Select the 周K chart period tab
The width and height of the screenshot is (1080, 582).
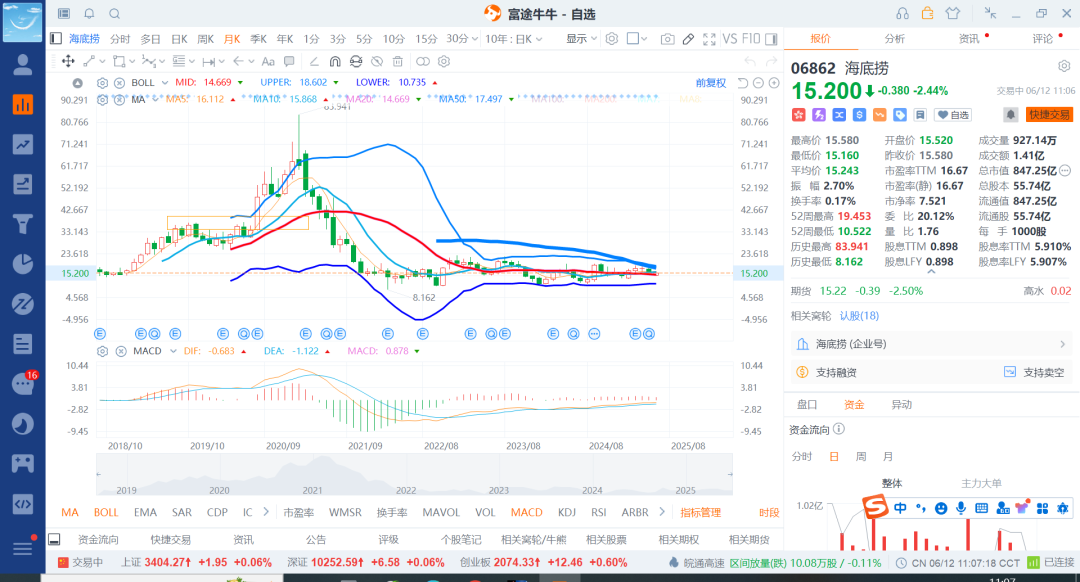[205, 39]
